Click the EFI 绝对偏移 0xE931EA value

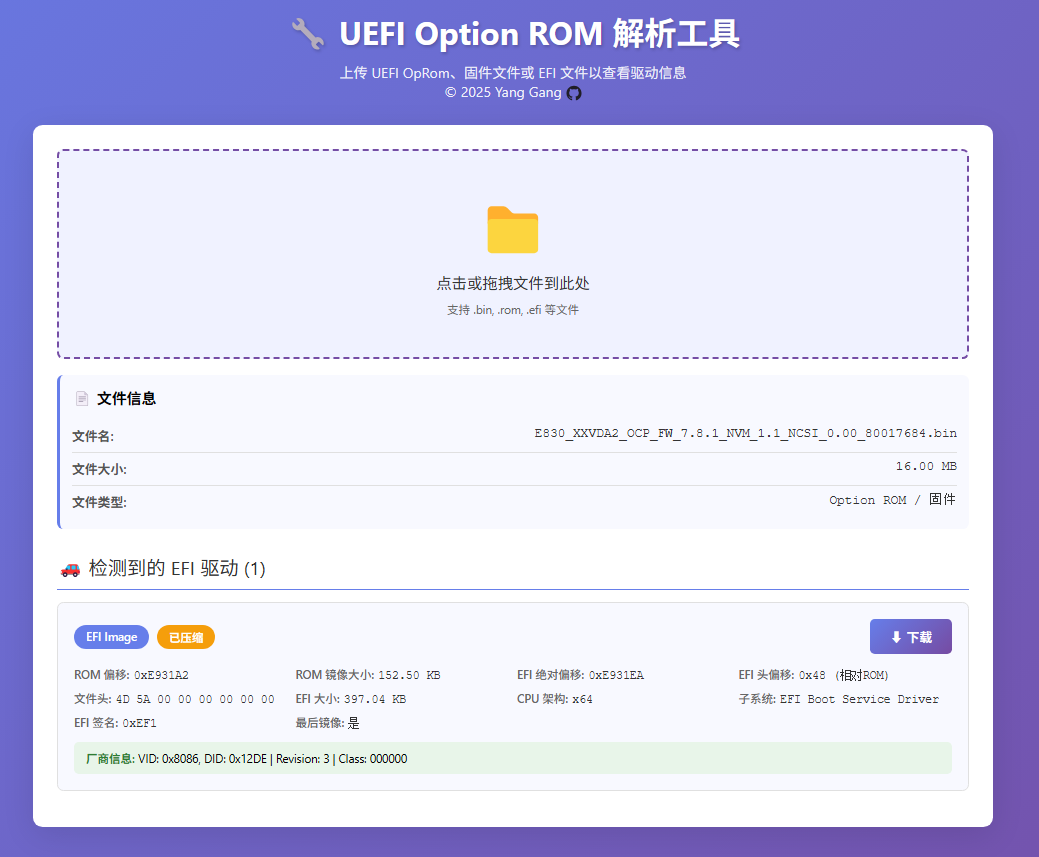pos(616,675)
